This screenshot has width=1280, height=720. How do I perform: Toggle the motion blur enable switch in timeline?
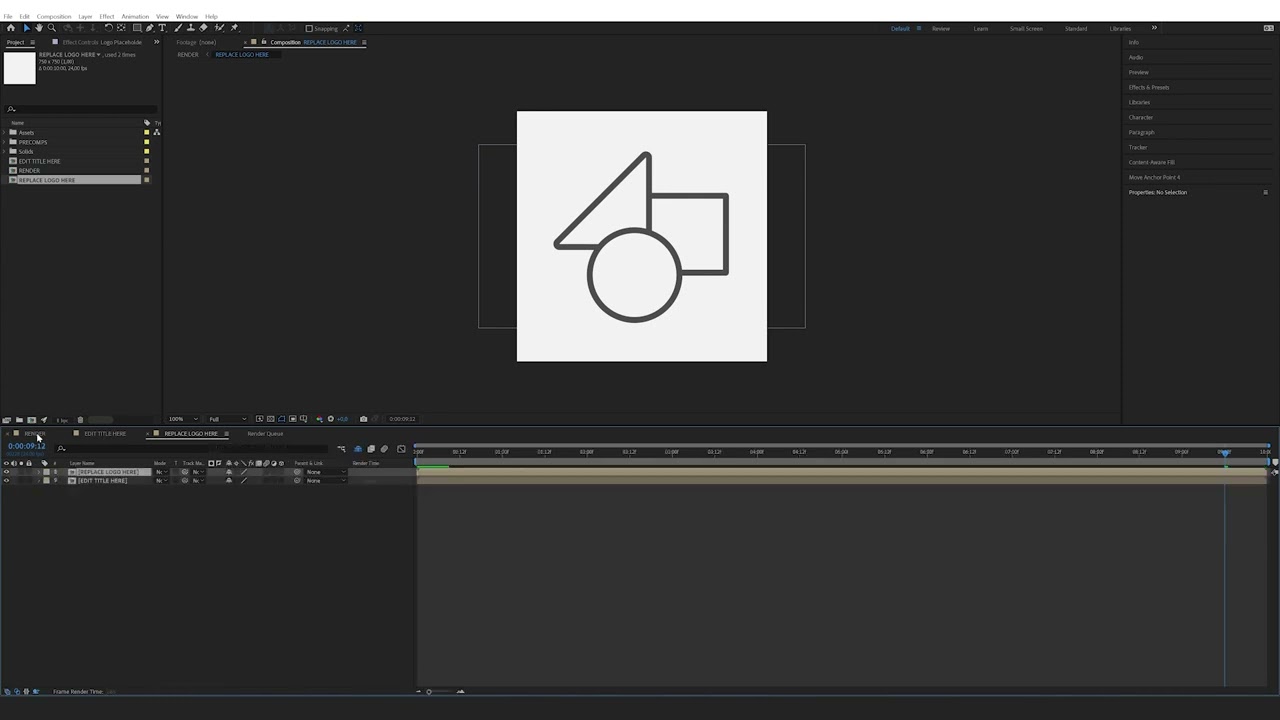384,449
